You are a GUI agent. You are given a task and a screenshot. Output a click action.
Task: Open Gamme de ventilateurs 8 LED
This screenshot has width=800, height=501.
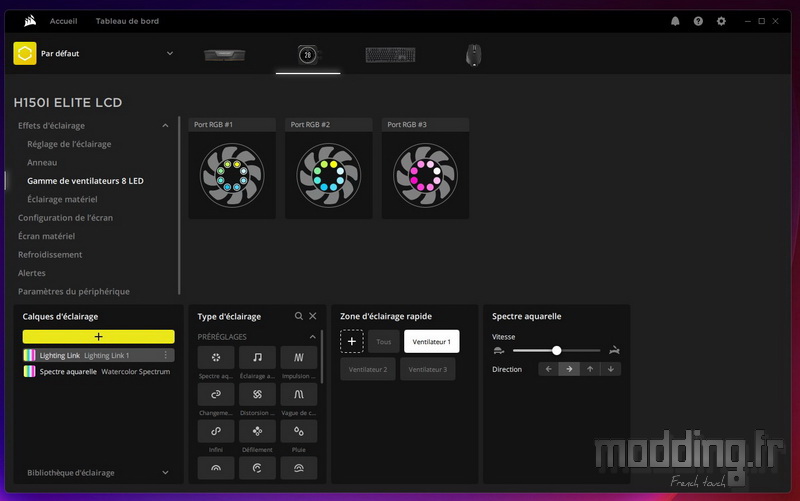coord(85,181)
